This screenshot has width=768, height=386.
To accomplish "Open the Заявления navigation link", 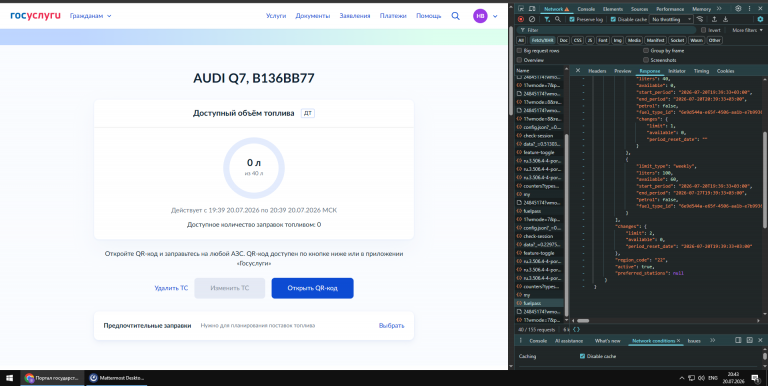I will tap(355, 16).
